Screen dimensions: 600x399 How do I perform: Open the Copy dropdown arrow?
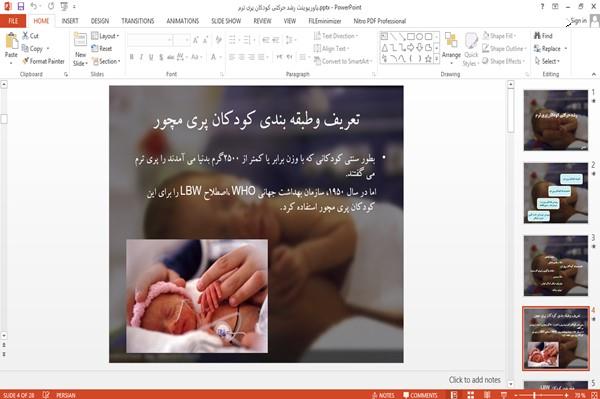pos(48,49)
